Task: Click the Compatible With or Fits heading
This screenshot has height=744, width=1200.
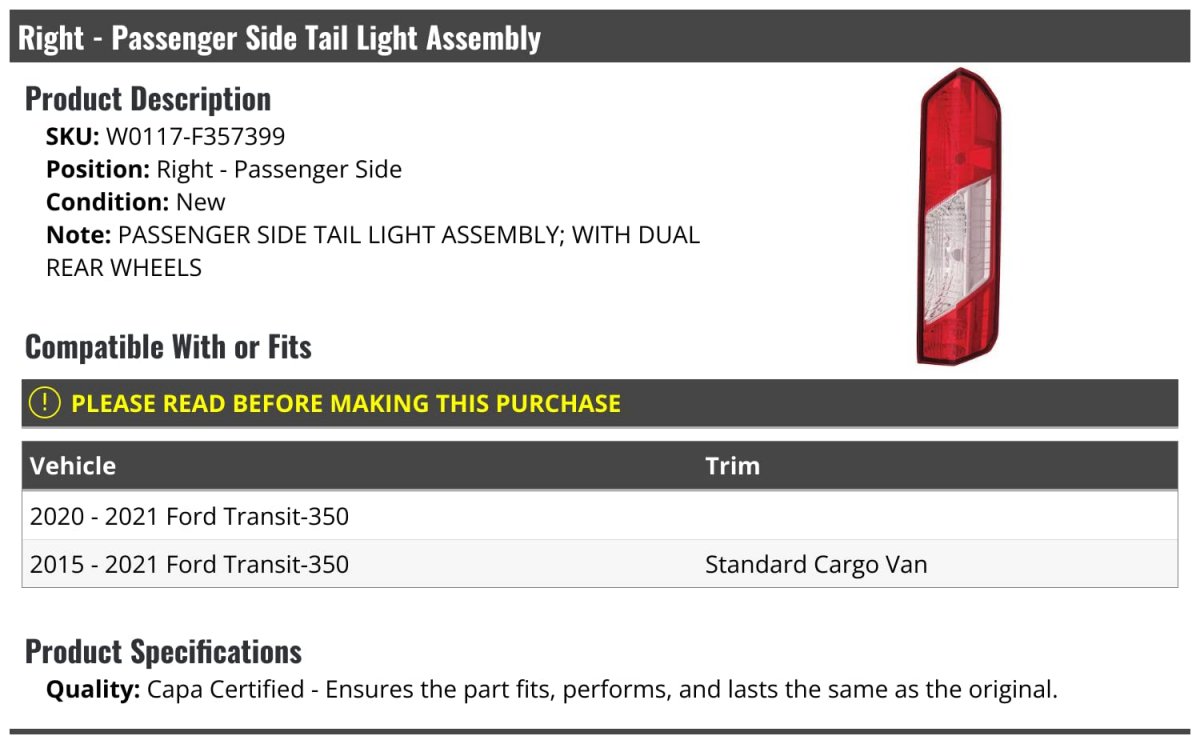Action: pyautogui.click(x=168, y=347)
